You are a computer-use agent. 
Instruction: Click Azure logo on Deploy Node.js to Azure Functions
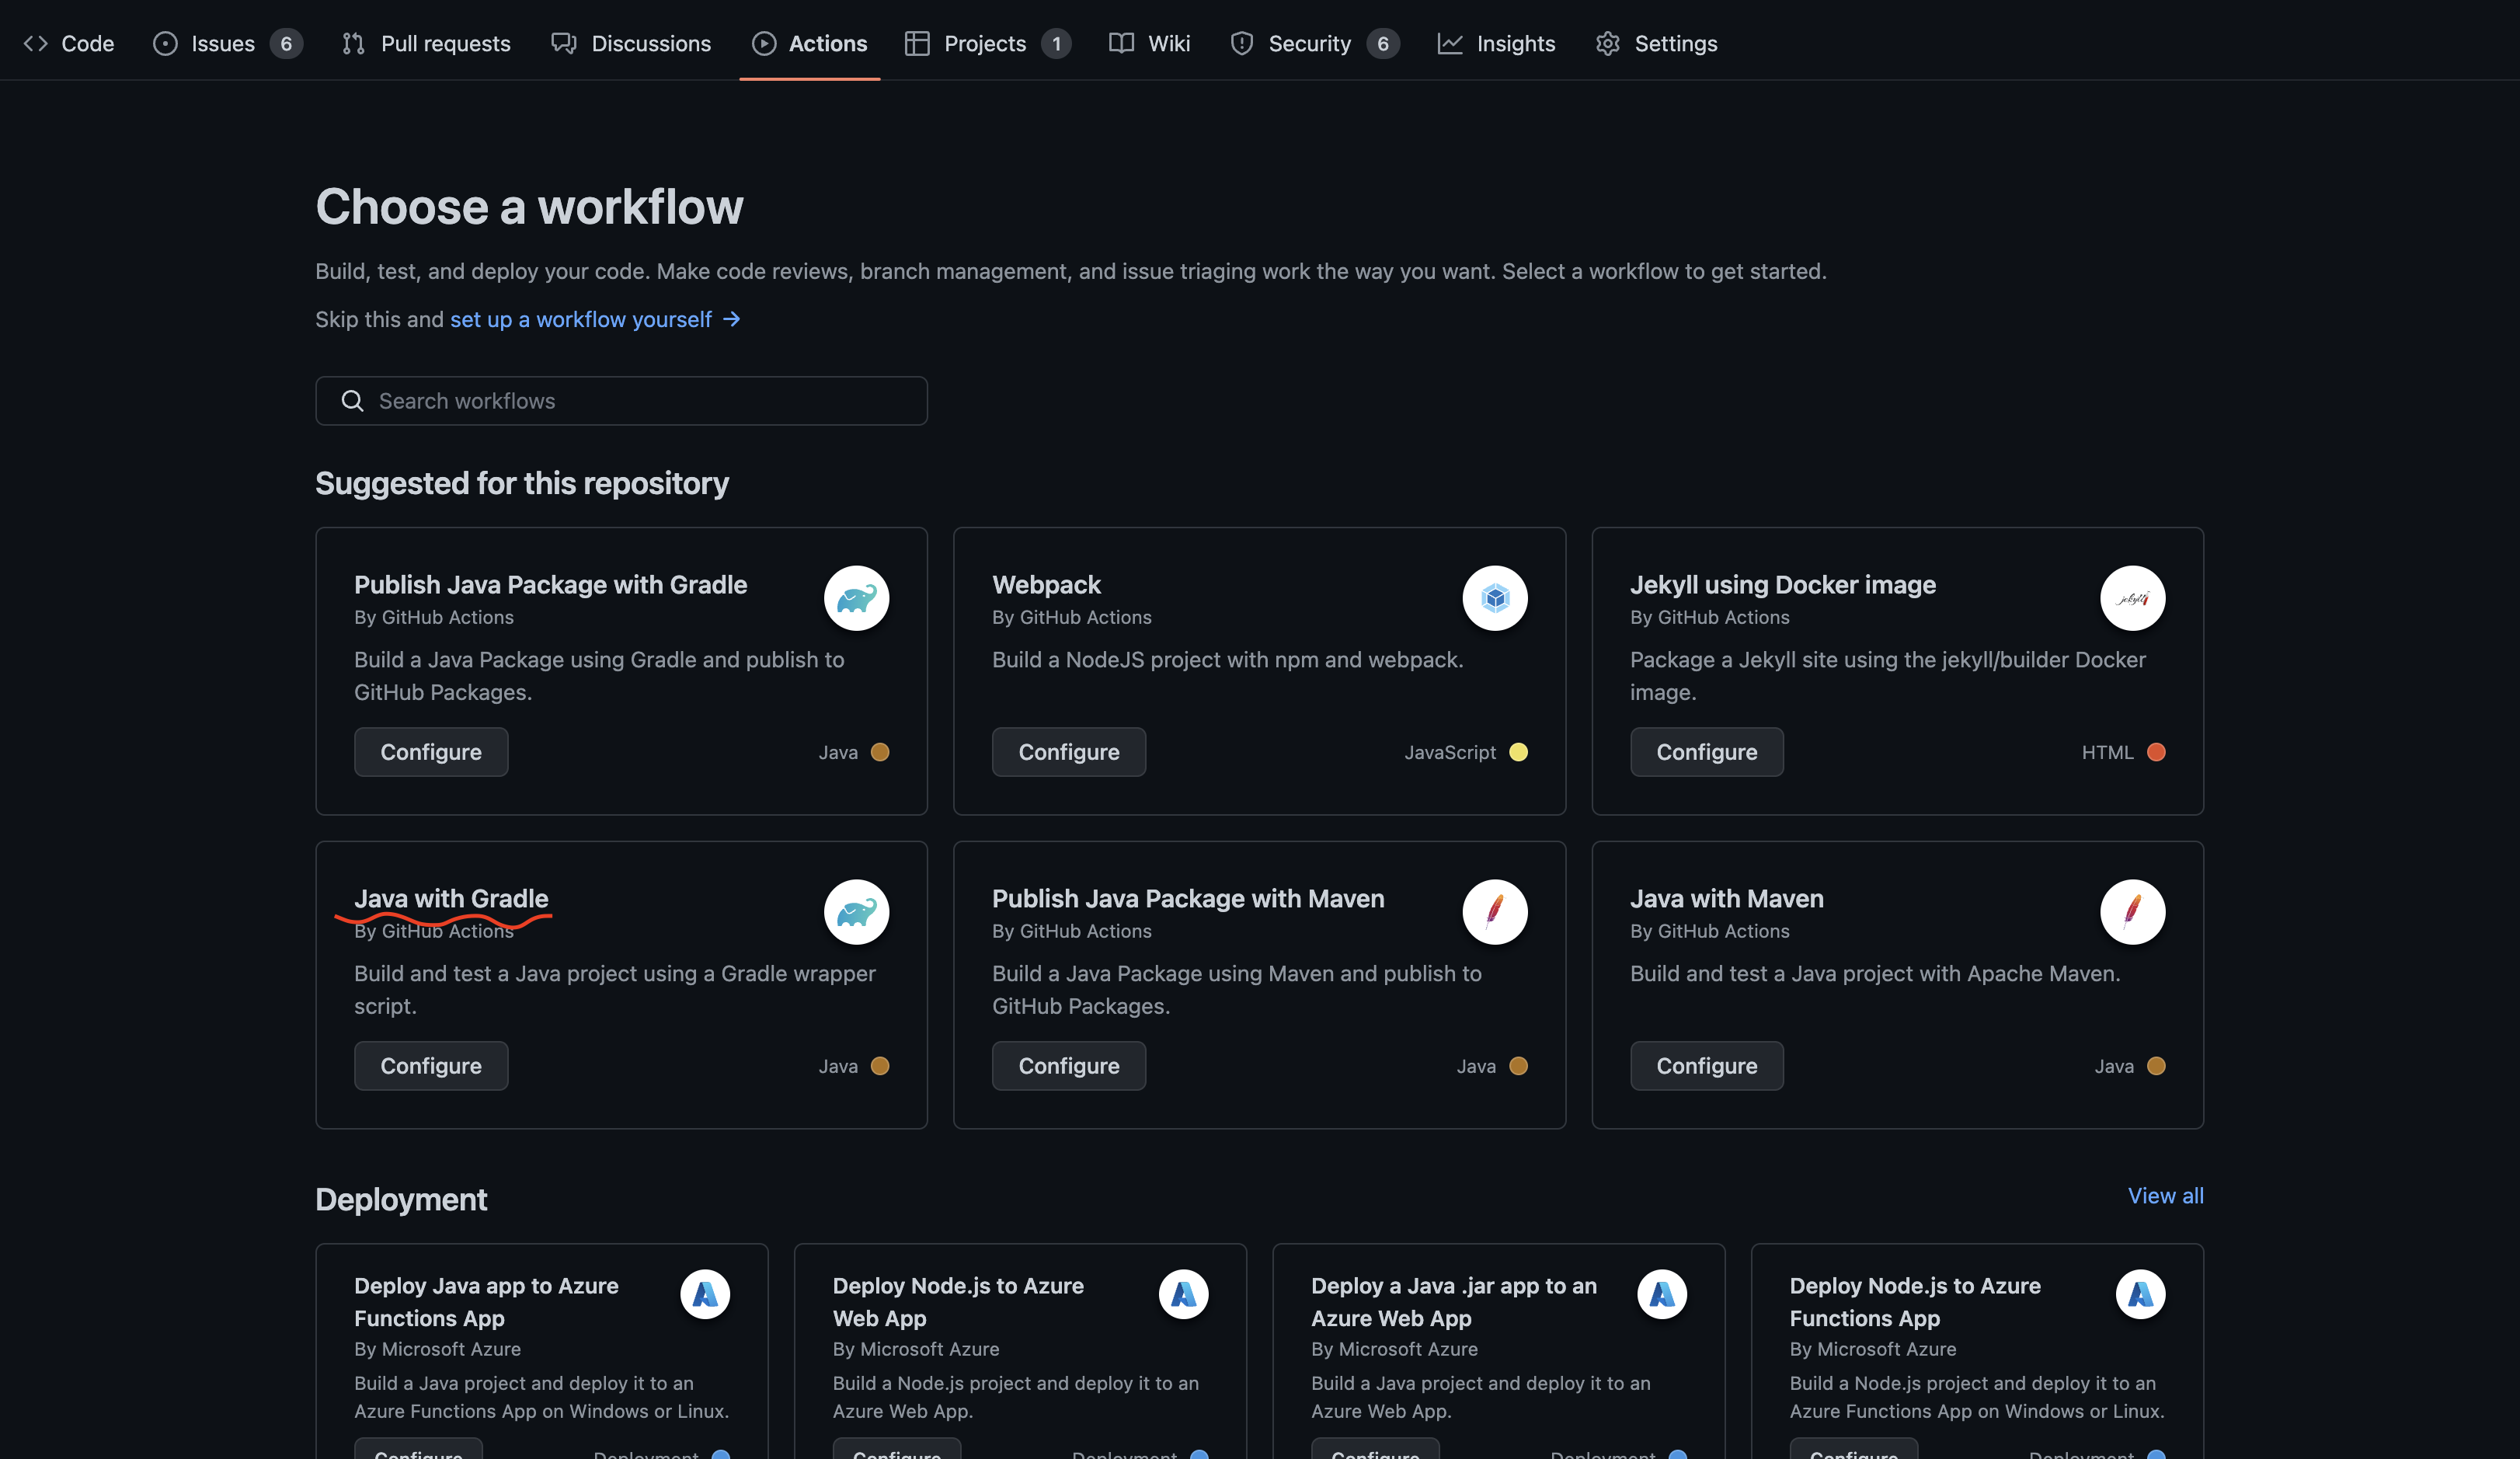(2141, 1294)
